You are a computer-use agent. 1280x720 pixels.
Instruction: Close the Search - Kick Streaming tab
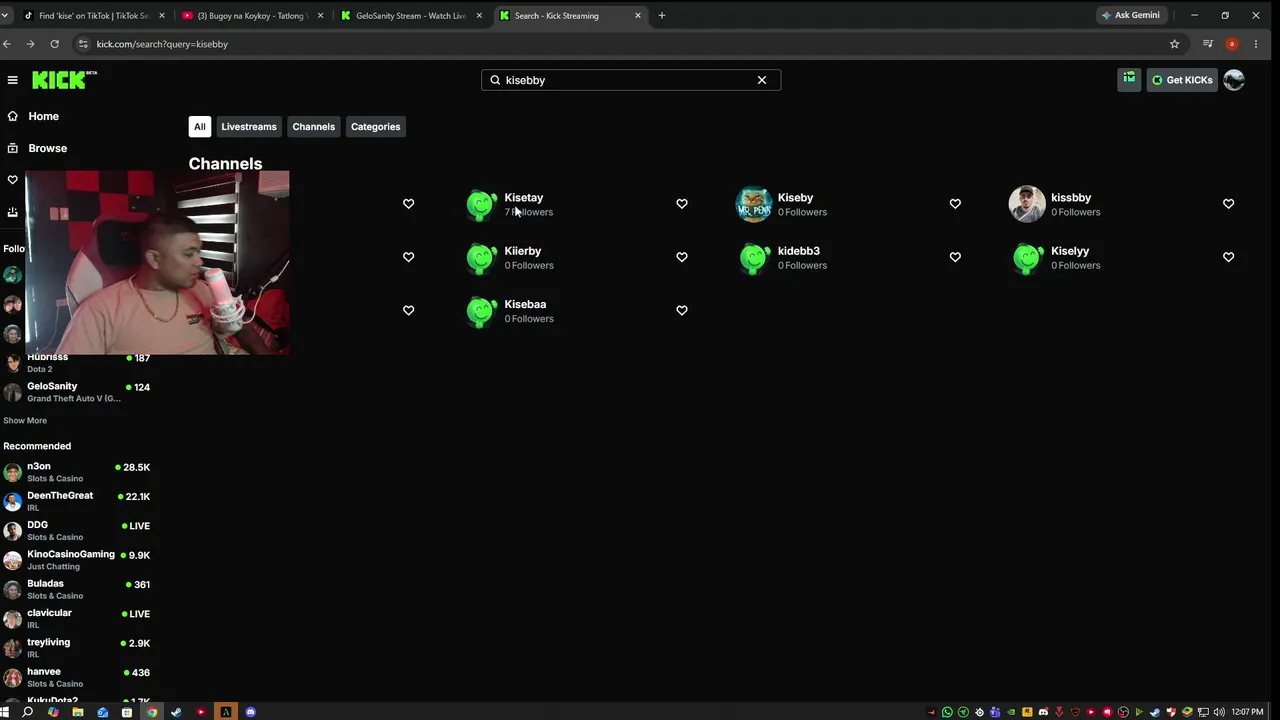[638, 16]
